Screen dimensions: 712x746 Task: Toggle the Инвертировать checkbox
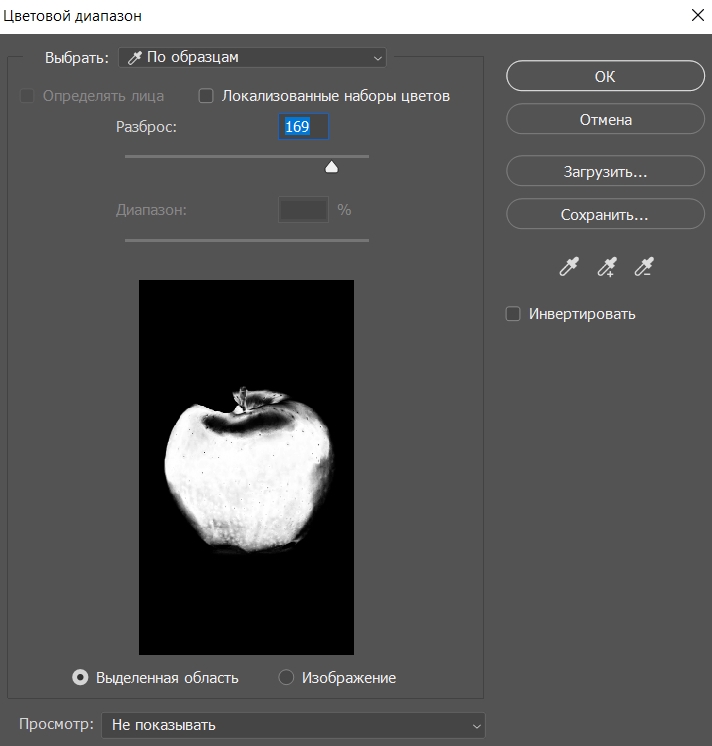513,314
